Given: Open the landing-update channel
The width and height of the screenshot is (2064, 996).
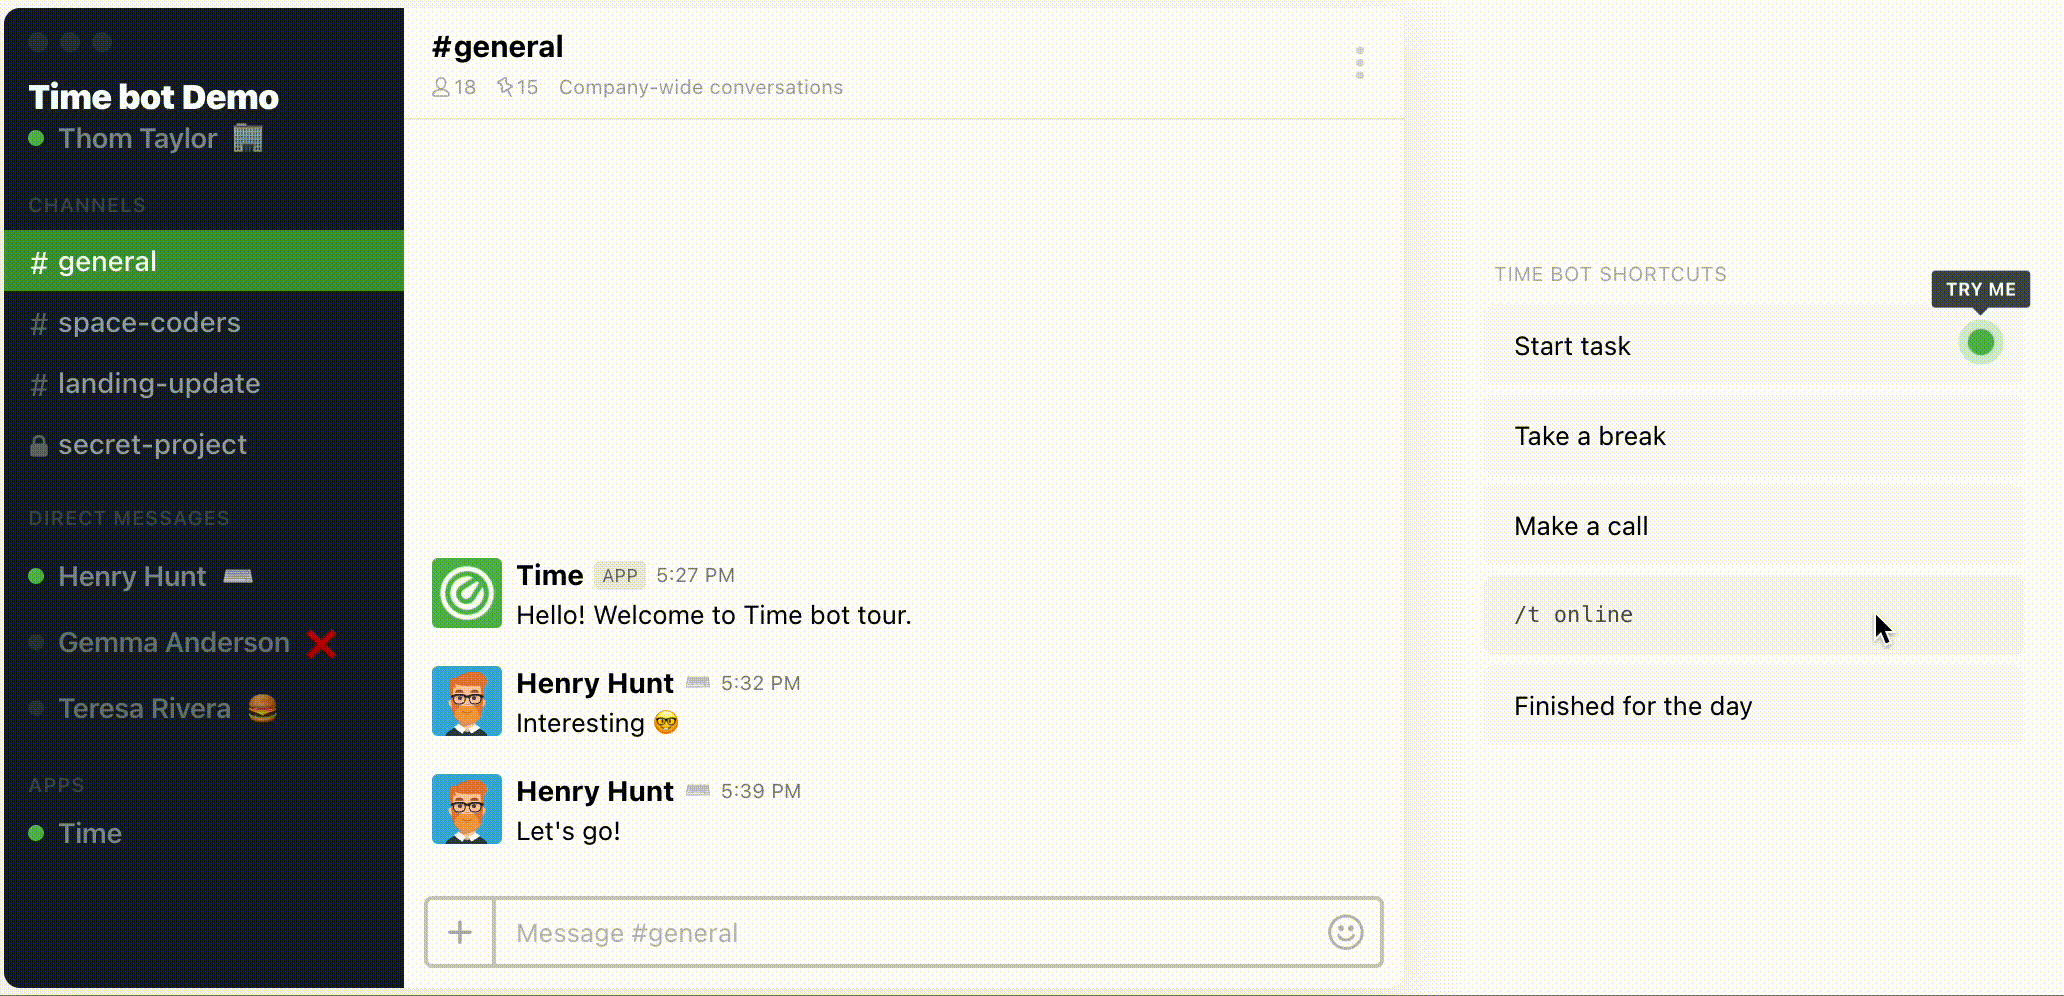Looking at the screenshot, I should (204, 383).
